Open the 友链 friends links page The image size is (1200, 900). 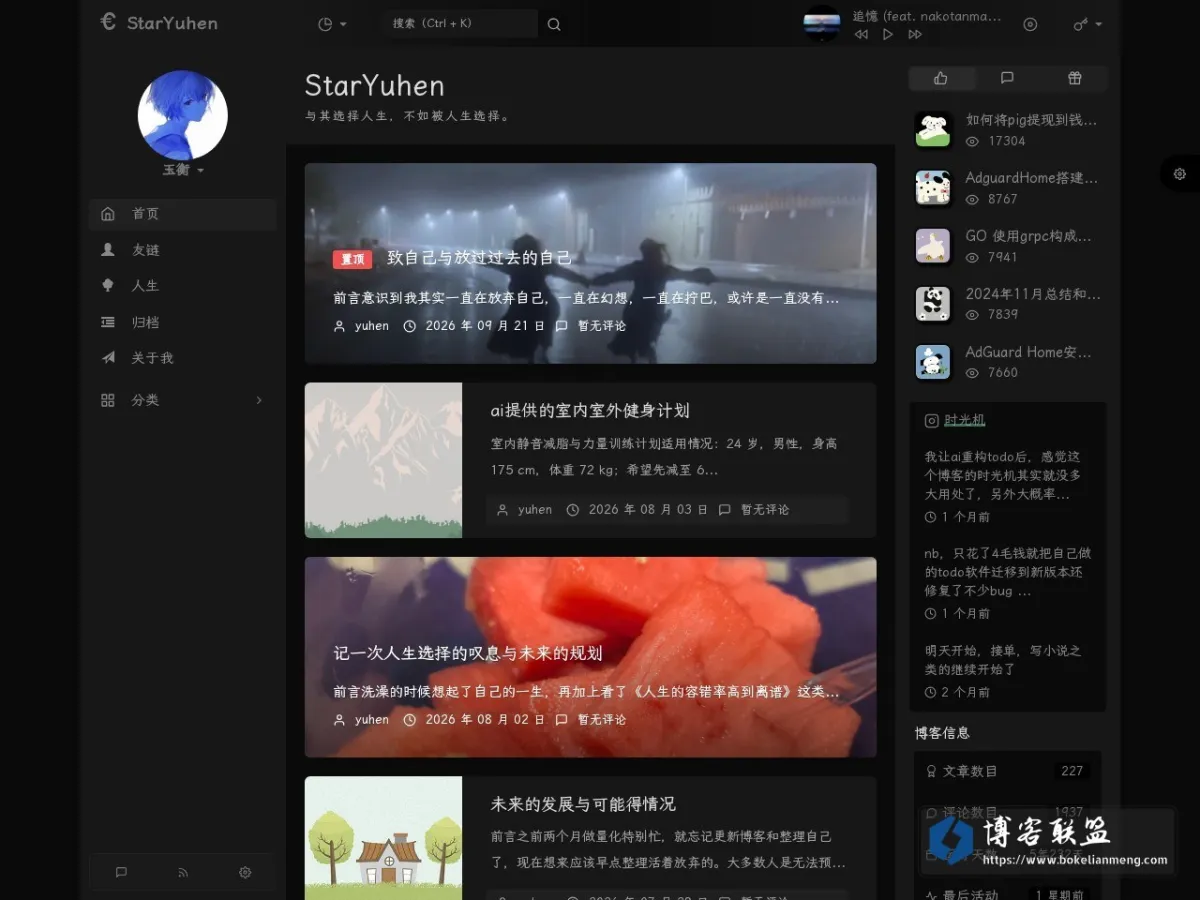click(x=182, y=250)
